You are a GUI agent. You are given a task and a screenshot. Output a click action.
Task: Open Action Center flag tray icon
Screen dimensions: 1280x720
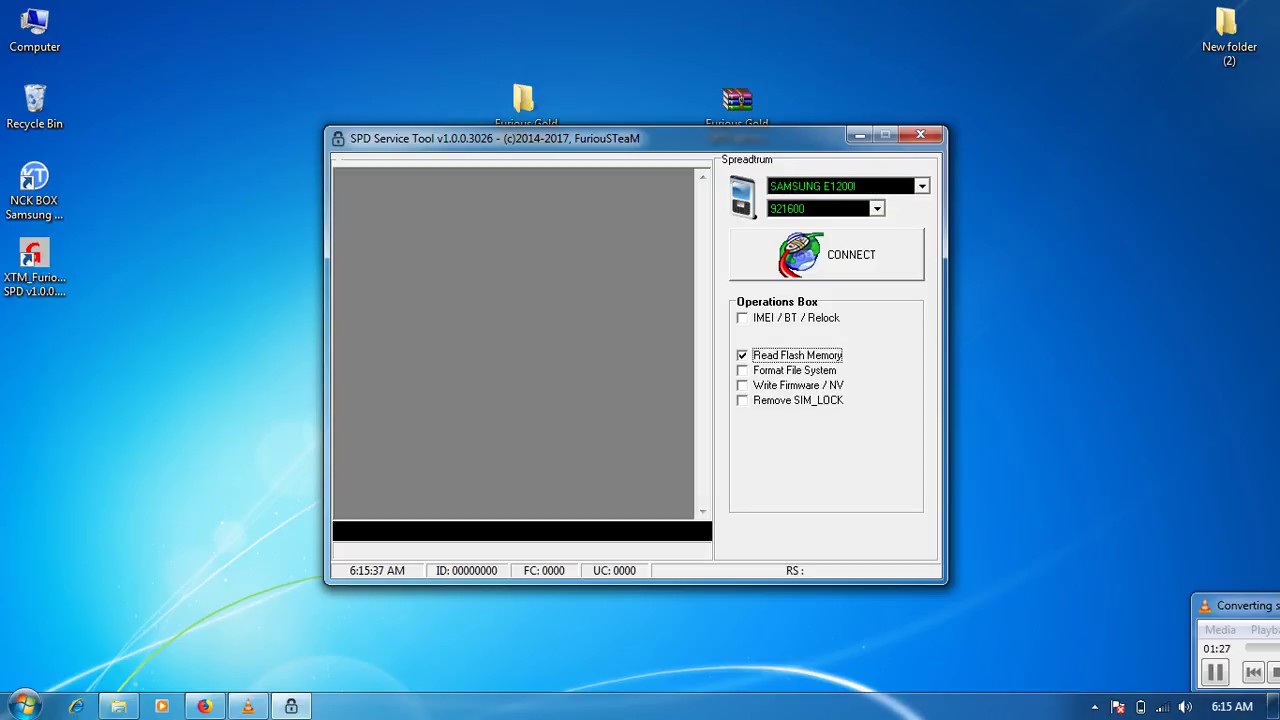[1118, 707]
